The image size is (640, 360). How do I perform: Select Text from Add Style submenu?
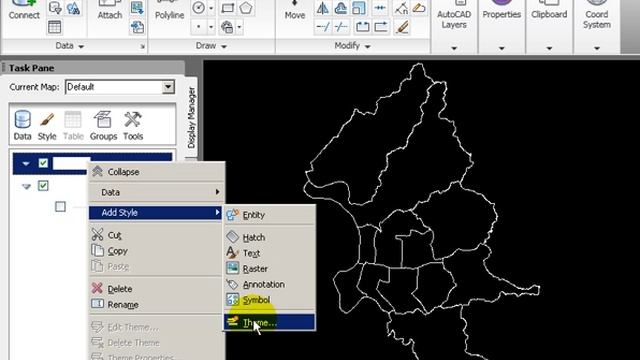[x=269, y=253]
